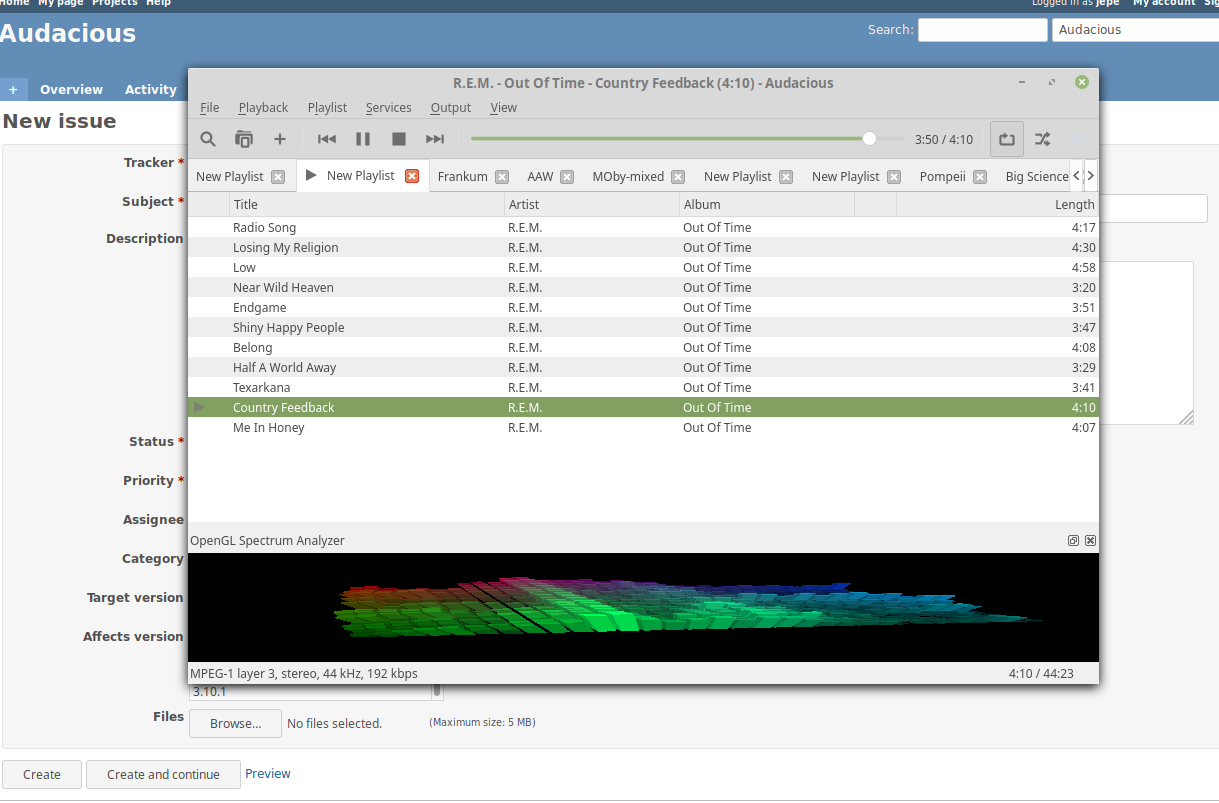The width and height of the screenshot is (1219, 803).
Task: Sort playlist by Artist column header
Action: 592,204
